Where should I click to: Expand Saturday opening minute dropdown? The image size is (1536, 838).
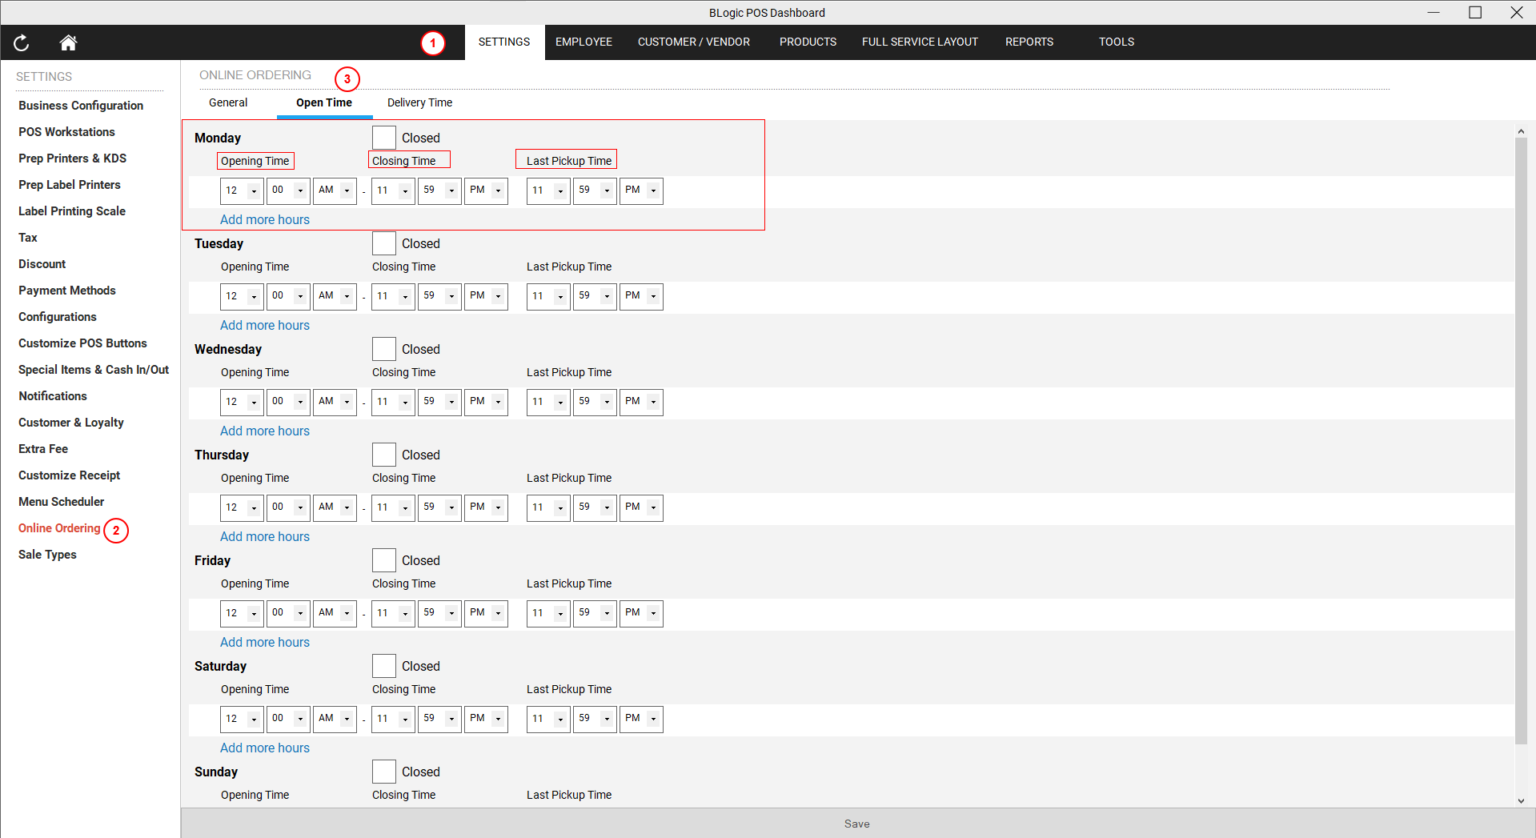(288, 719)
